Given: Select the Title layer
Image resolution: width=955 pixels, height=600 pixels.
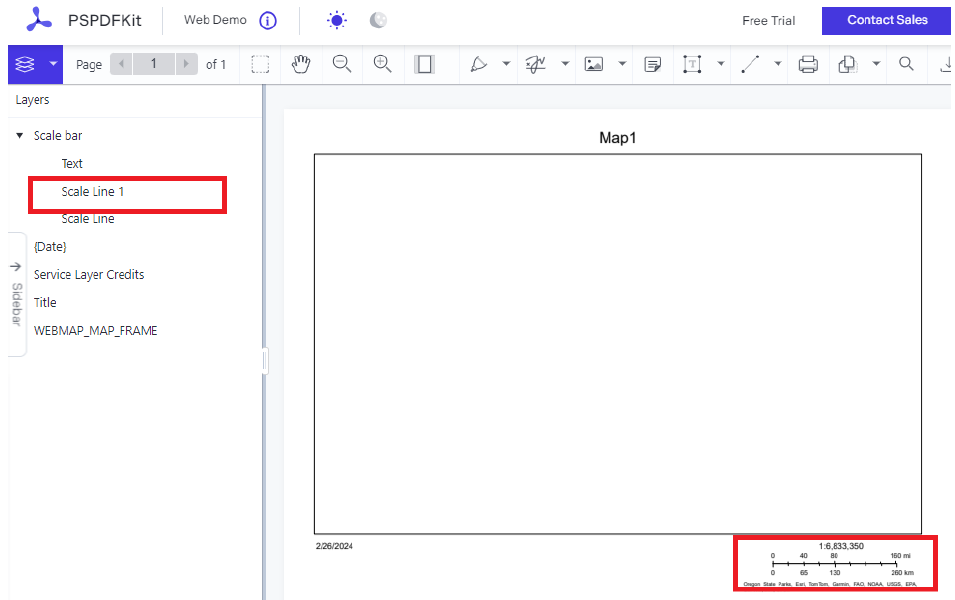Looking at the screenshot, I should [45, 303].
